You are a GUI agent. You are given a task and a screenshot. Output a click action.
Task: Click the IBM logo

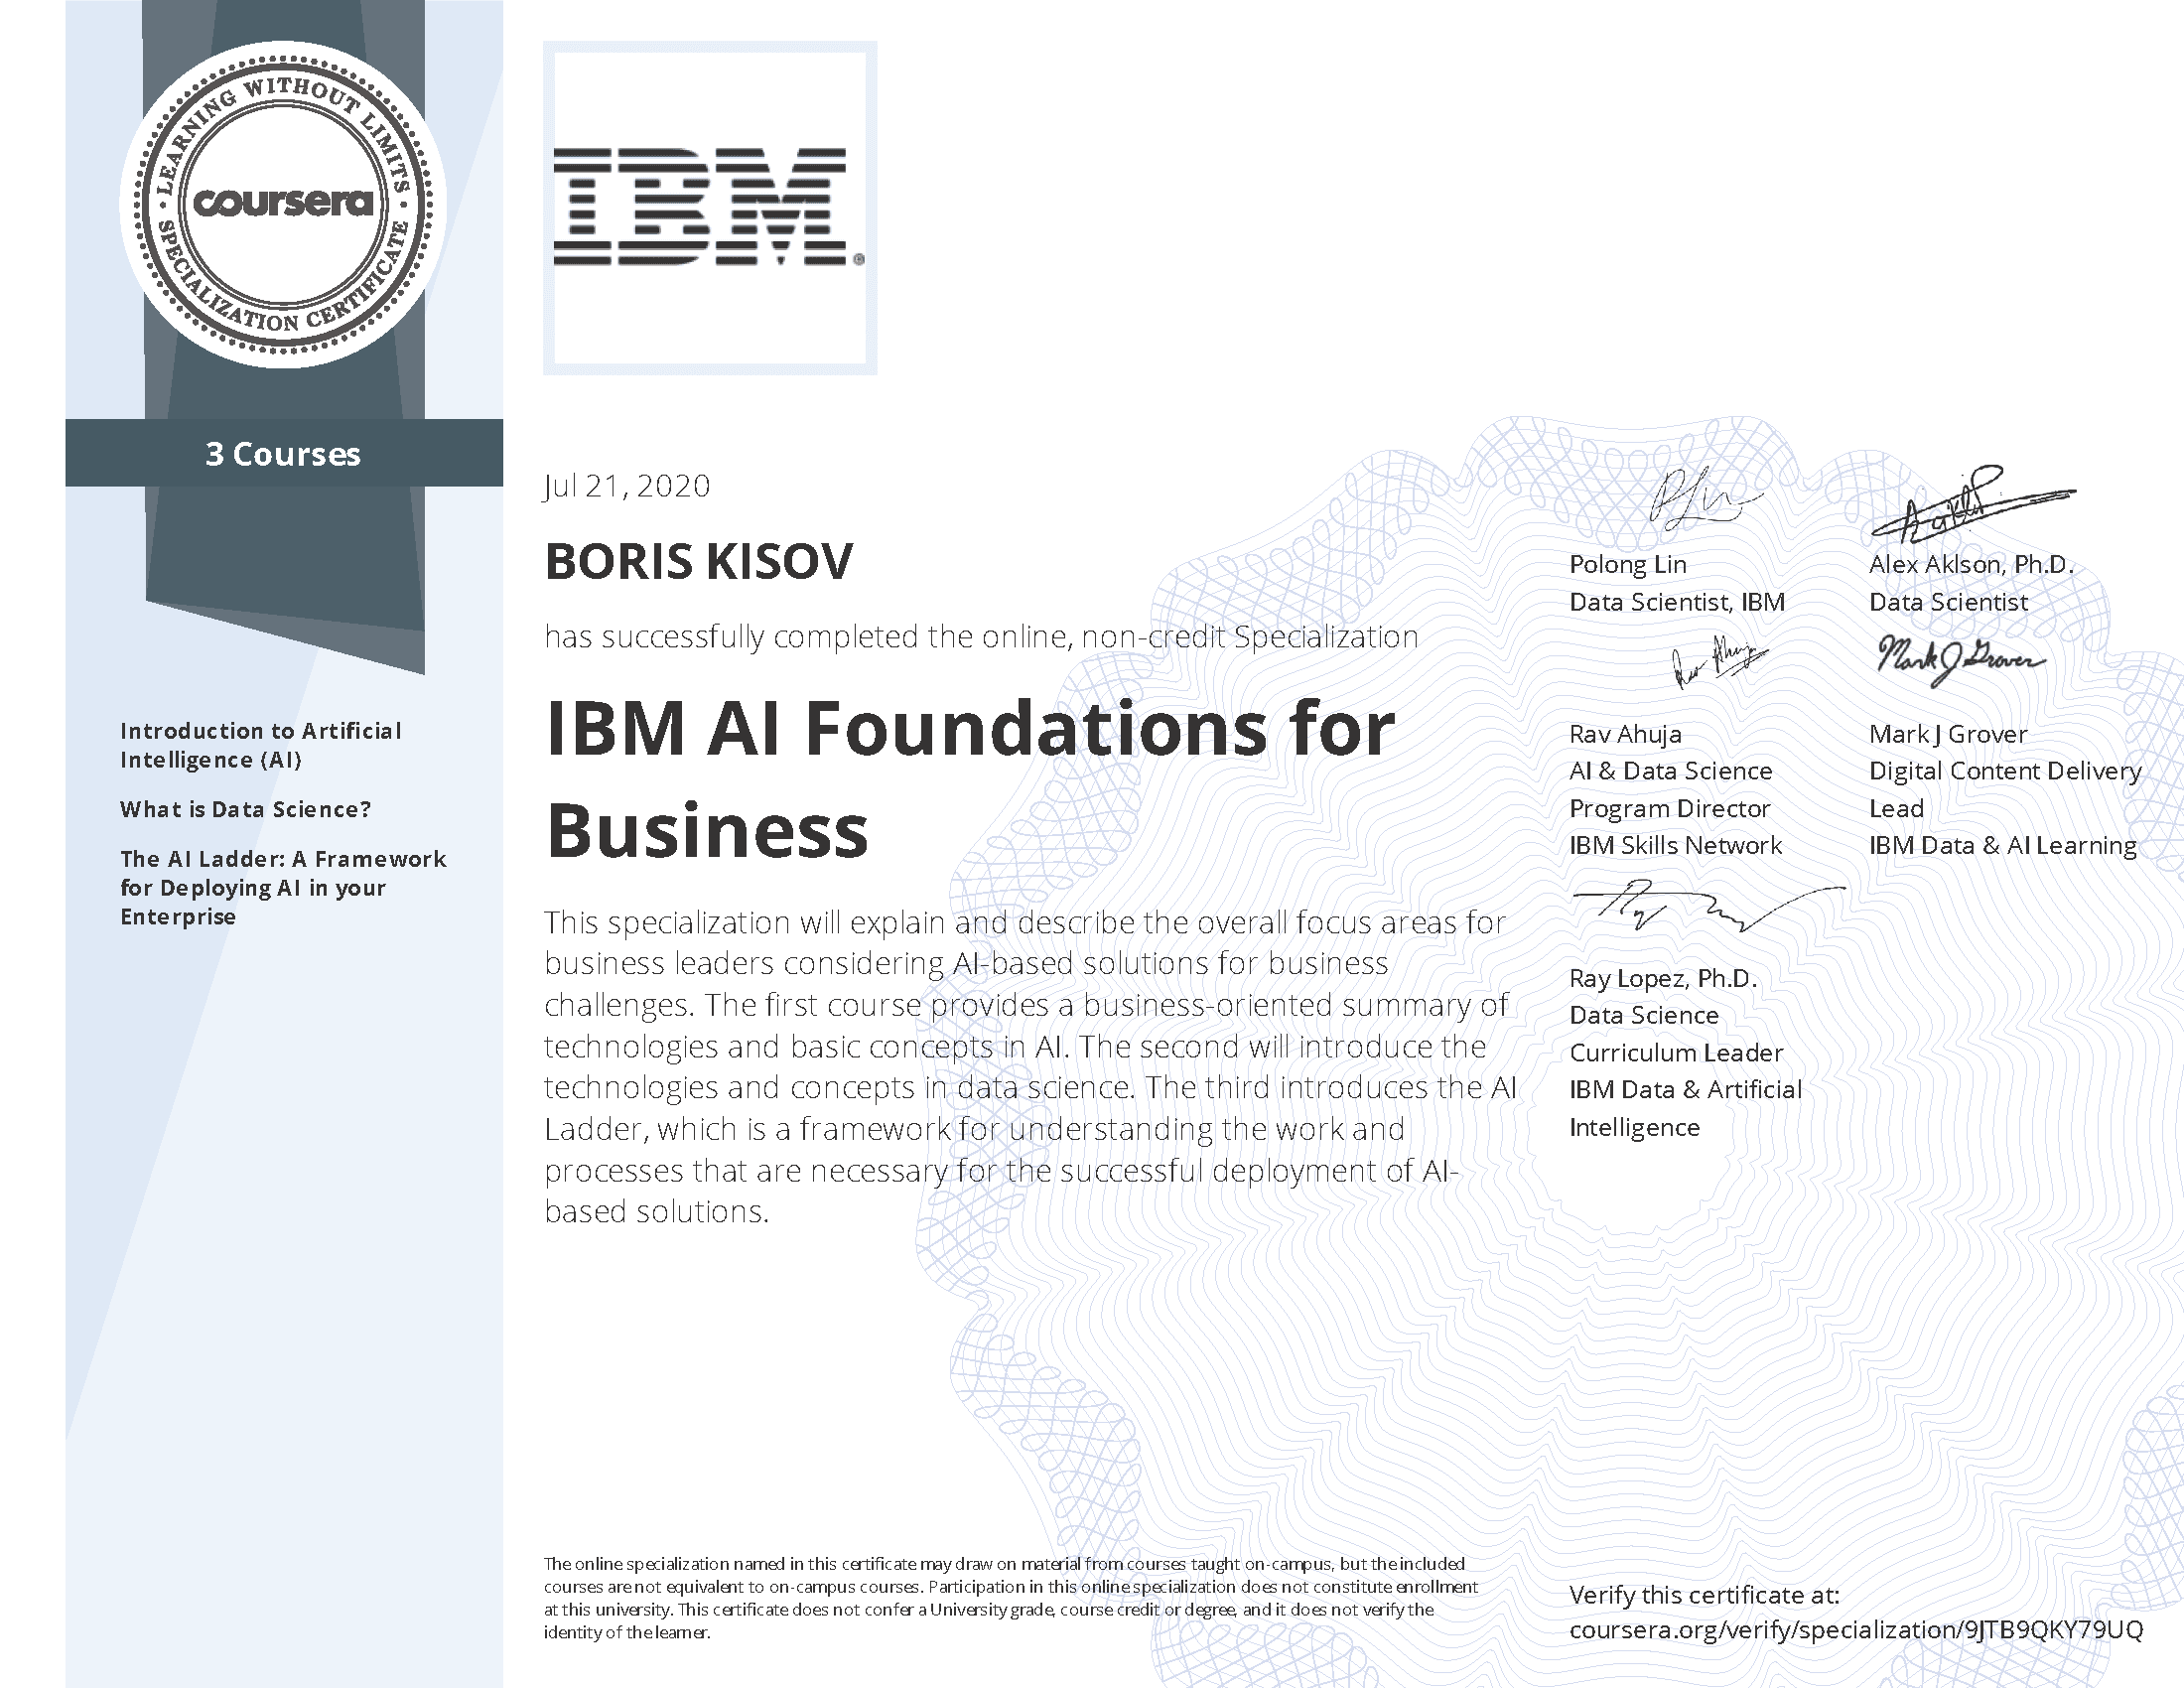tap(709, 207)
